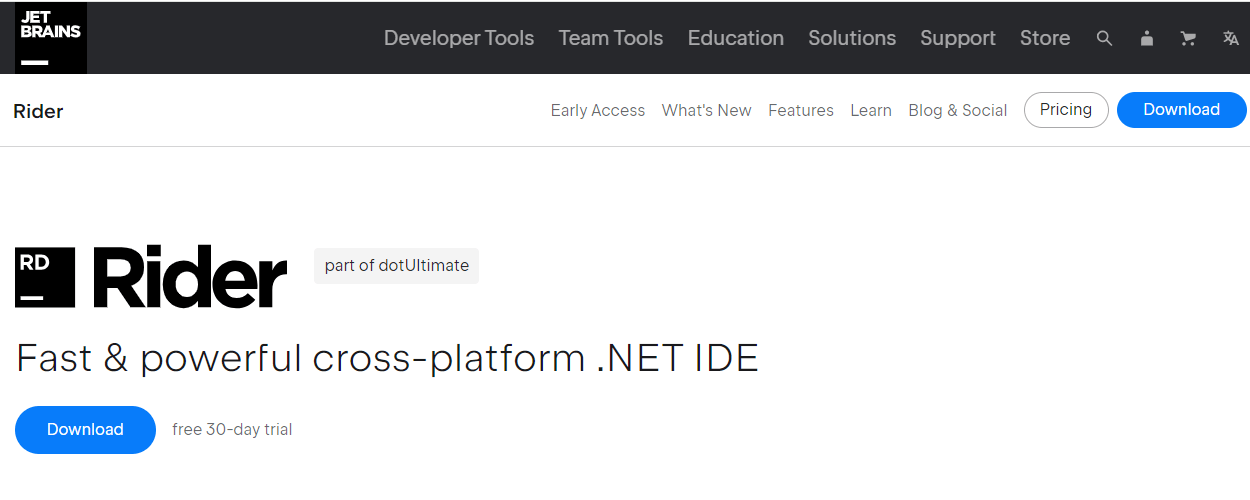Open the Team Tools menu
Screen dimensions: 1250x500
[611, 38]
